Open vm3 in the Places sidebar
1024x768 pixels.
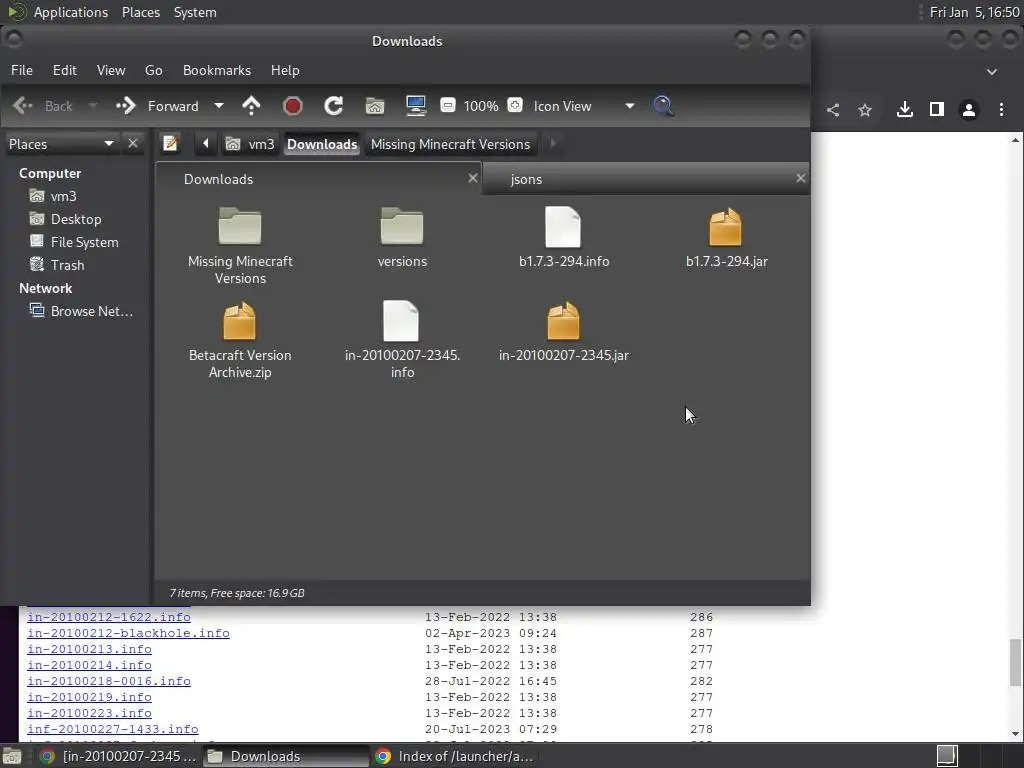63,196
